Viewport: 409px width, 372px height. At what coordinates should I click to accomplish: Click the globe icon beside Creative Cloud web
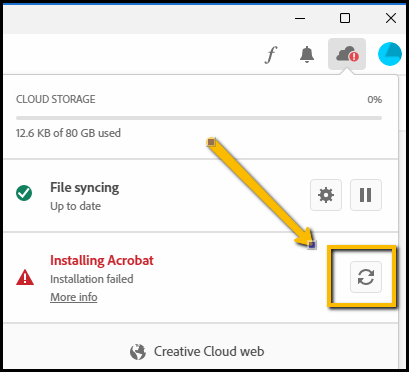(138, 352)
